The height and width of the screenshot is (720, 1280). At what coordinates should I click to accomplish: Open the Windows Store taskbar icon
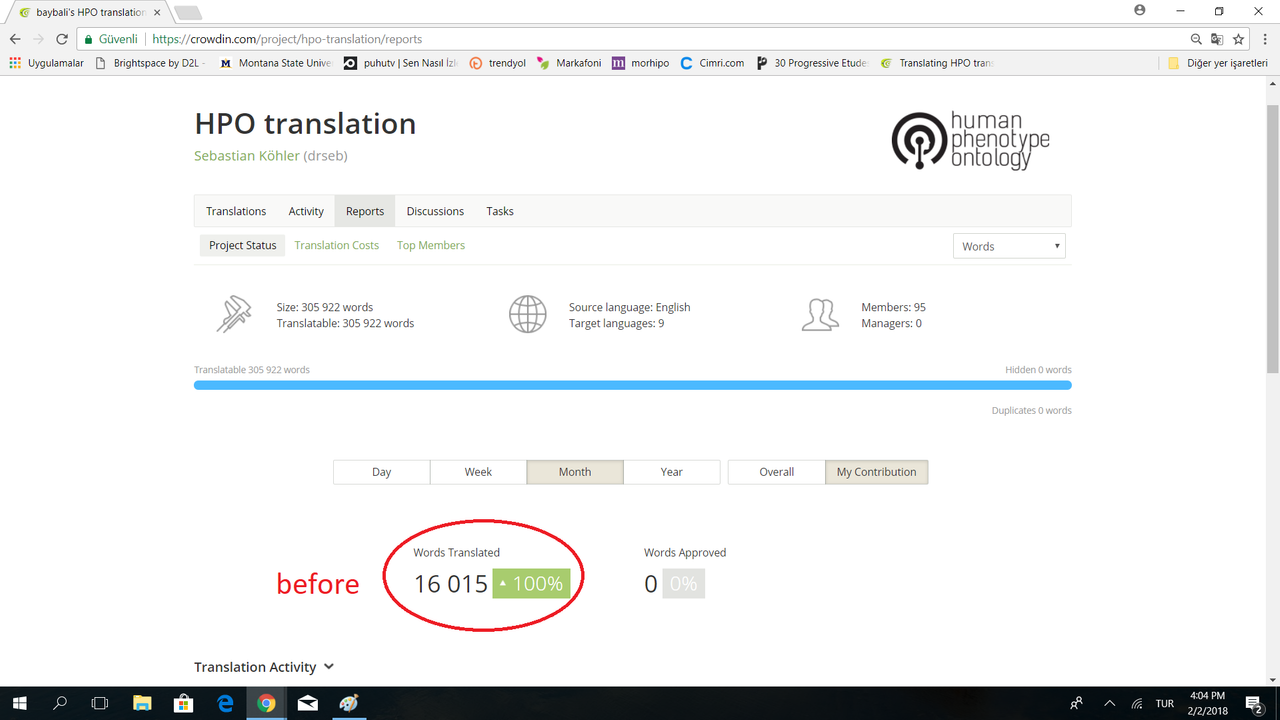[183, 703]
